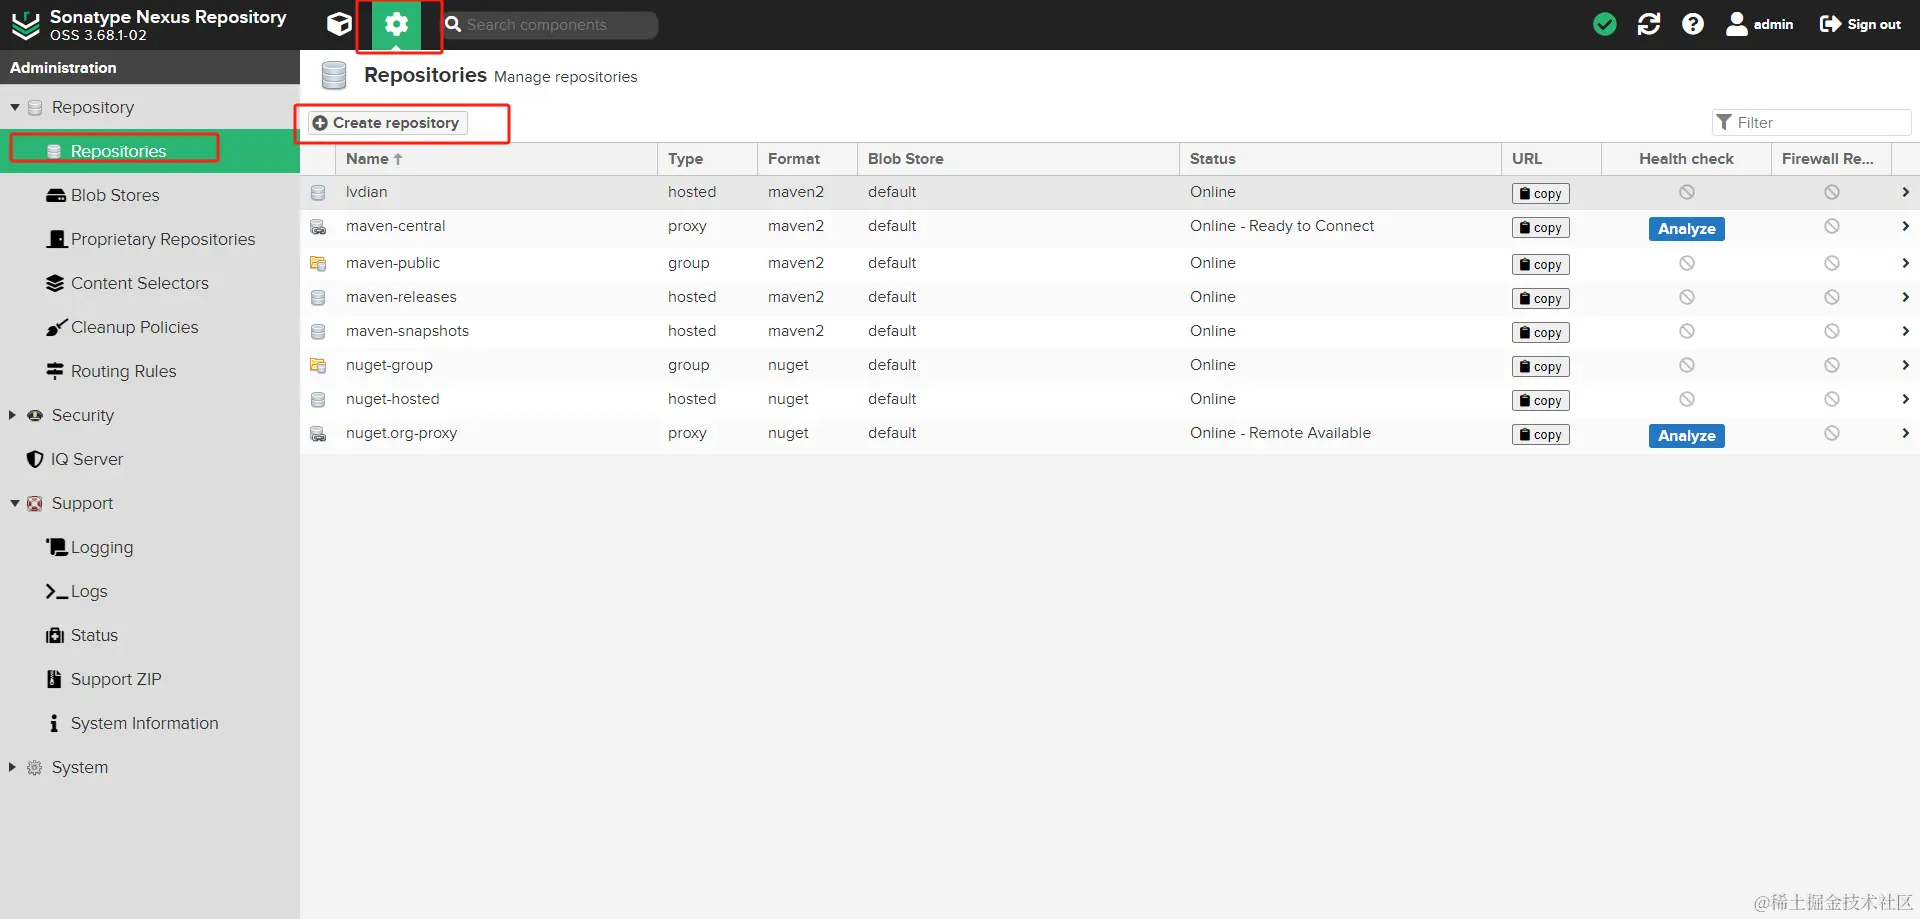Open details chevron for maven-releases row
The image size is (1920, 919).
(x=1905, y=297)
